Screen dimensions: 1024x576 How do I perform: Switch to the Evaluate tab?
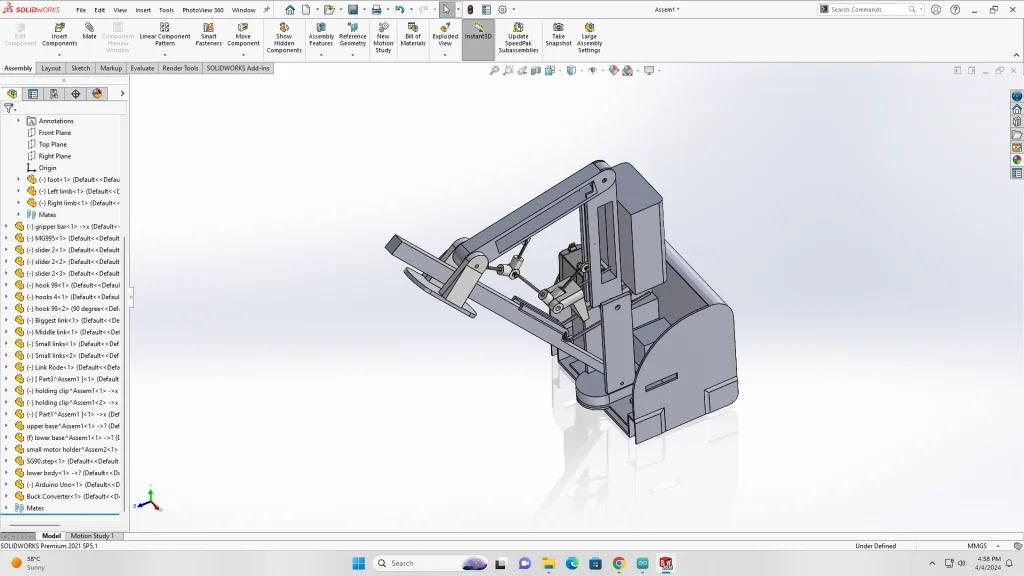pos(142,68)
